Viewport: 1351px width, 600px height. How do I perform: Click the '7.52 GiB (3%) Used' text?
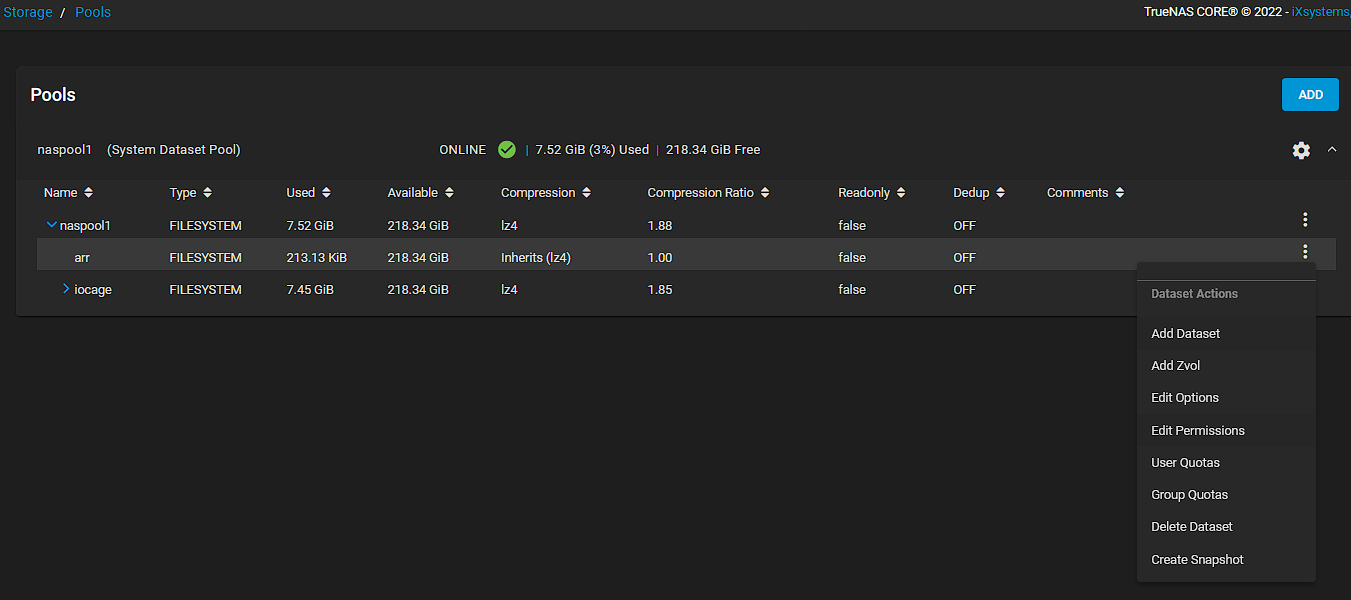tap(592, 150)
